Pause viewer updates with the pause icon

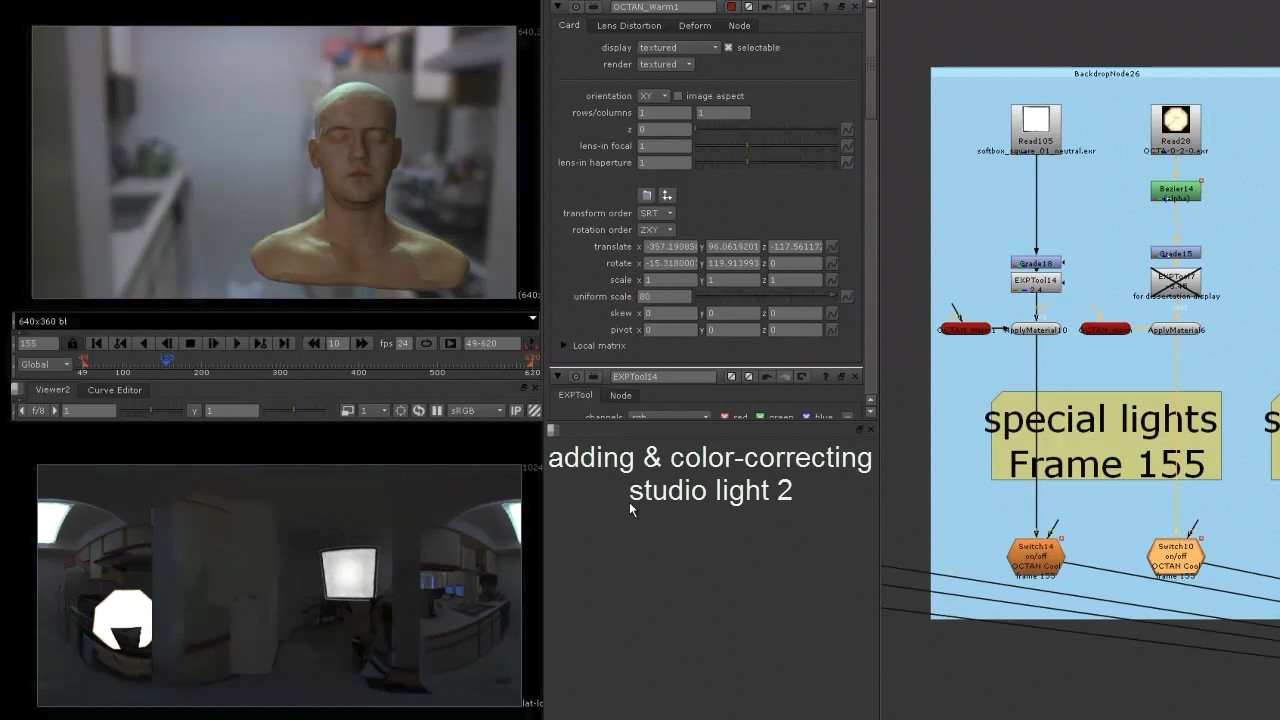click(437, 410)
